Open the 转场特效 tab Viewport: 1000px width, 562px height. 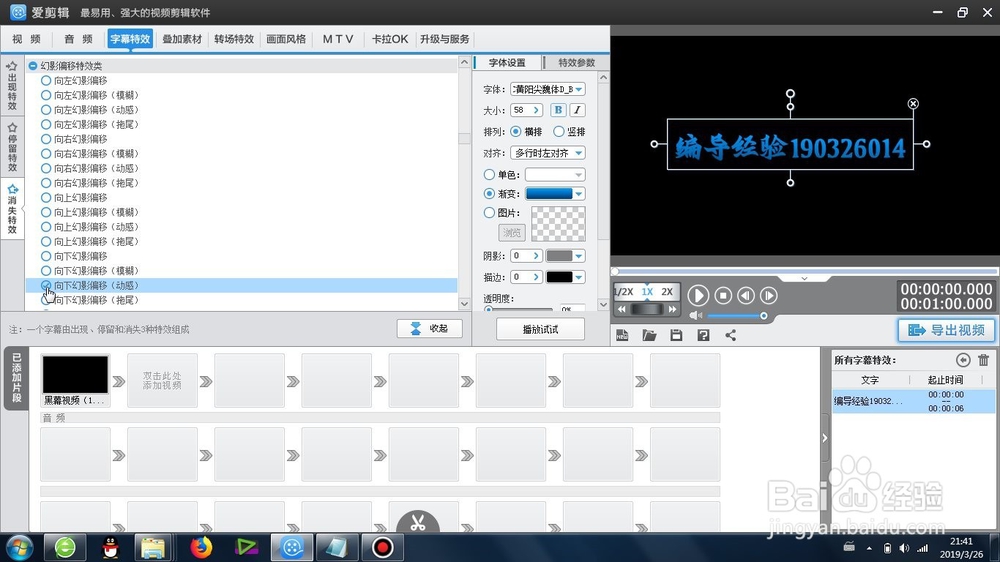tap(234, 39)
